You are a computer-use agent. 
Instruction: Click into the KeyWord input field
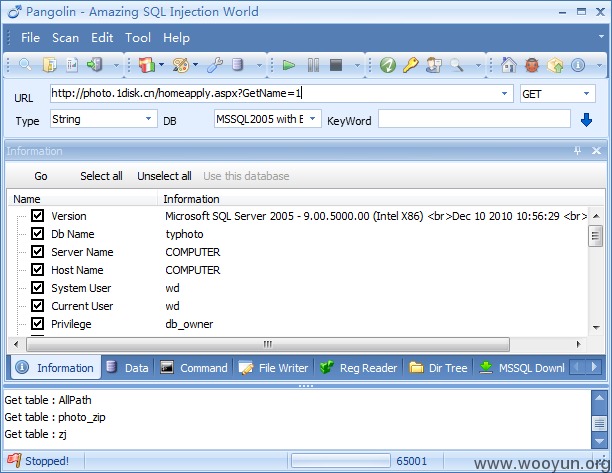(x=474, y=119)
